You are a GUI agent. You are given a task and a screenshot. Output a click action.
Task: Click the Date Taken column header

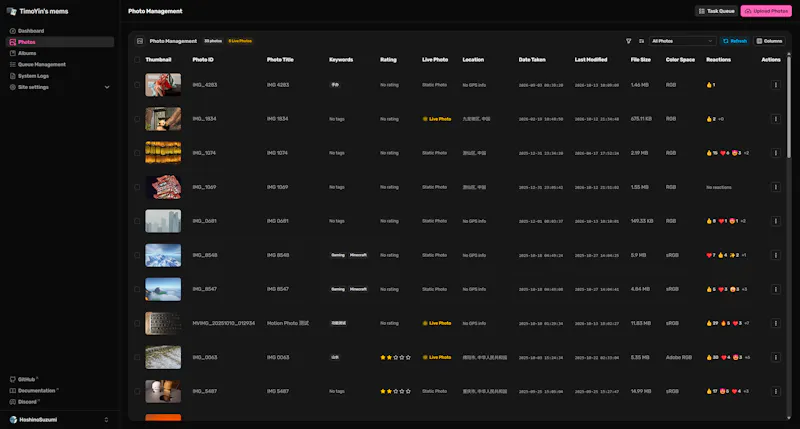(532, 60)
